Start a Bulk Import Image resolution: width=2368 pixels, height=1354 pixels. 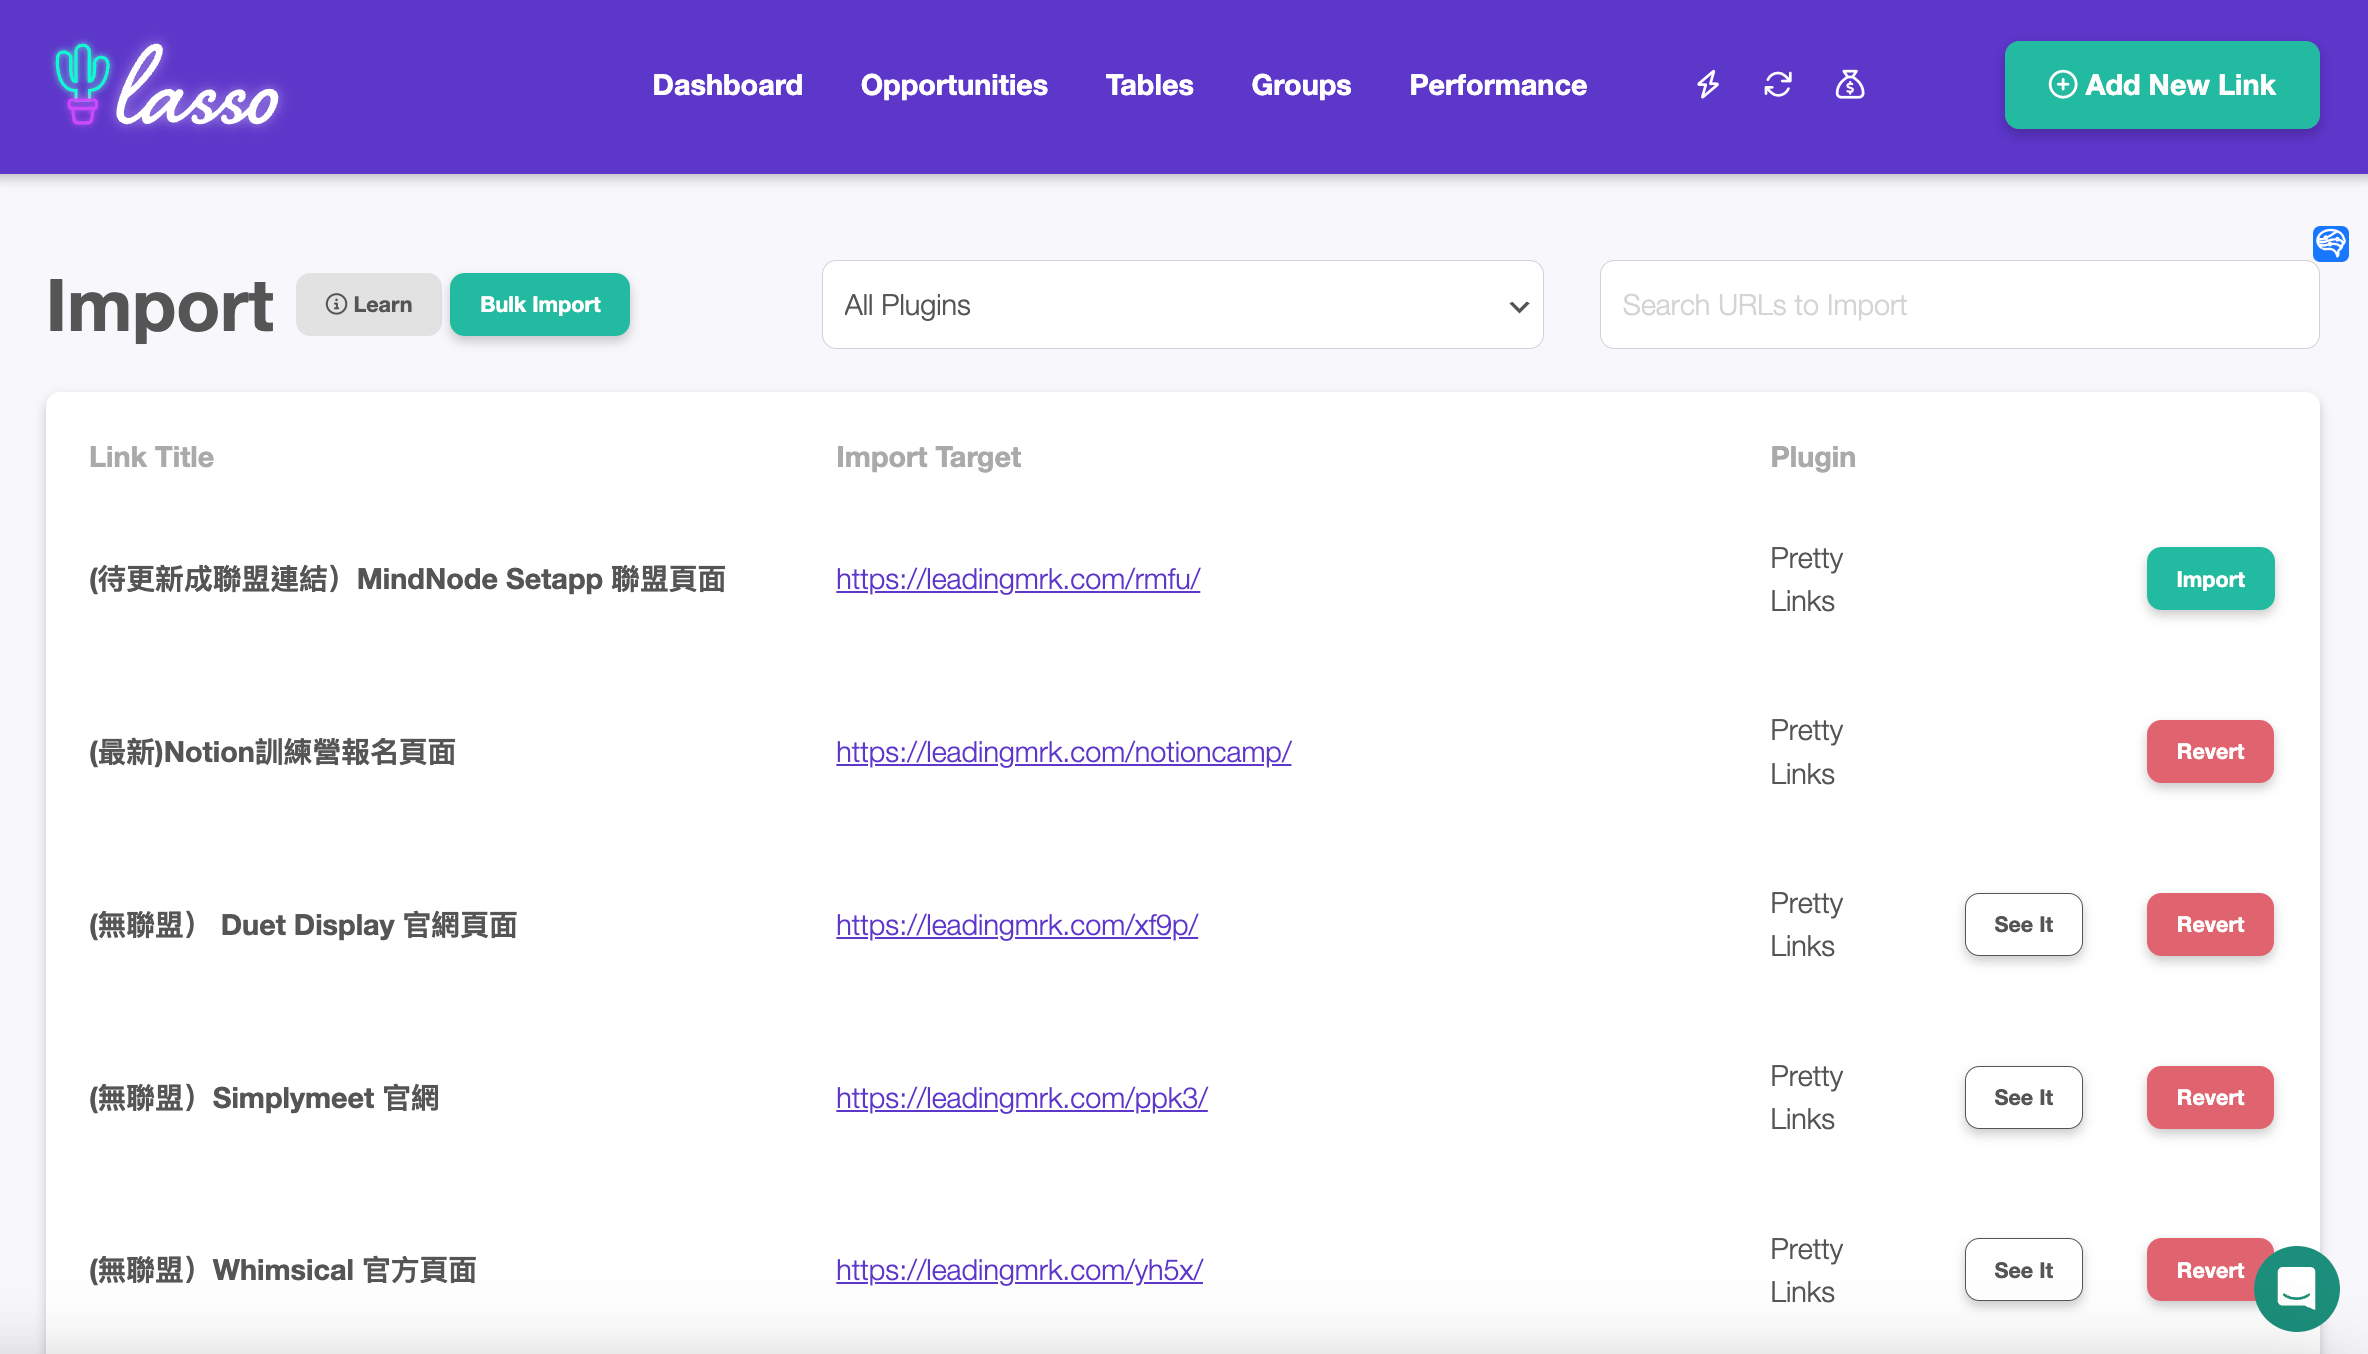click(x=540, y=304)
